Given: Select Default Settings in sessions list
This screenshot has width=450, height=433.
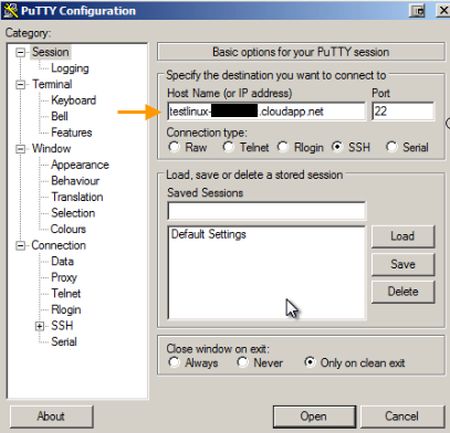Looking at the screenshot, I should (209, 234).
